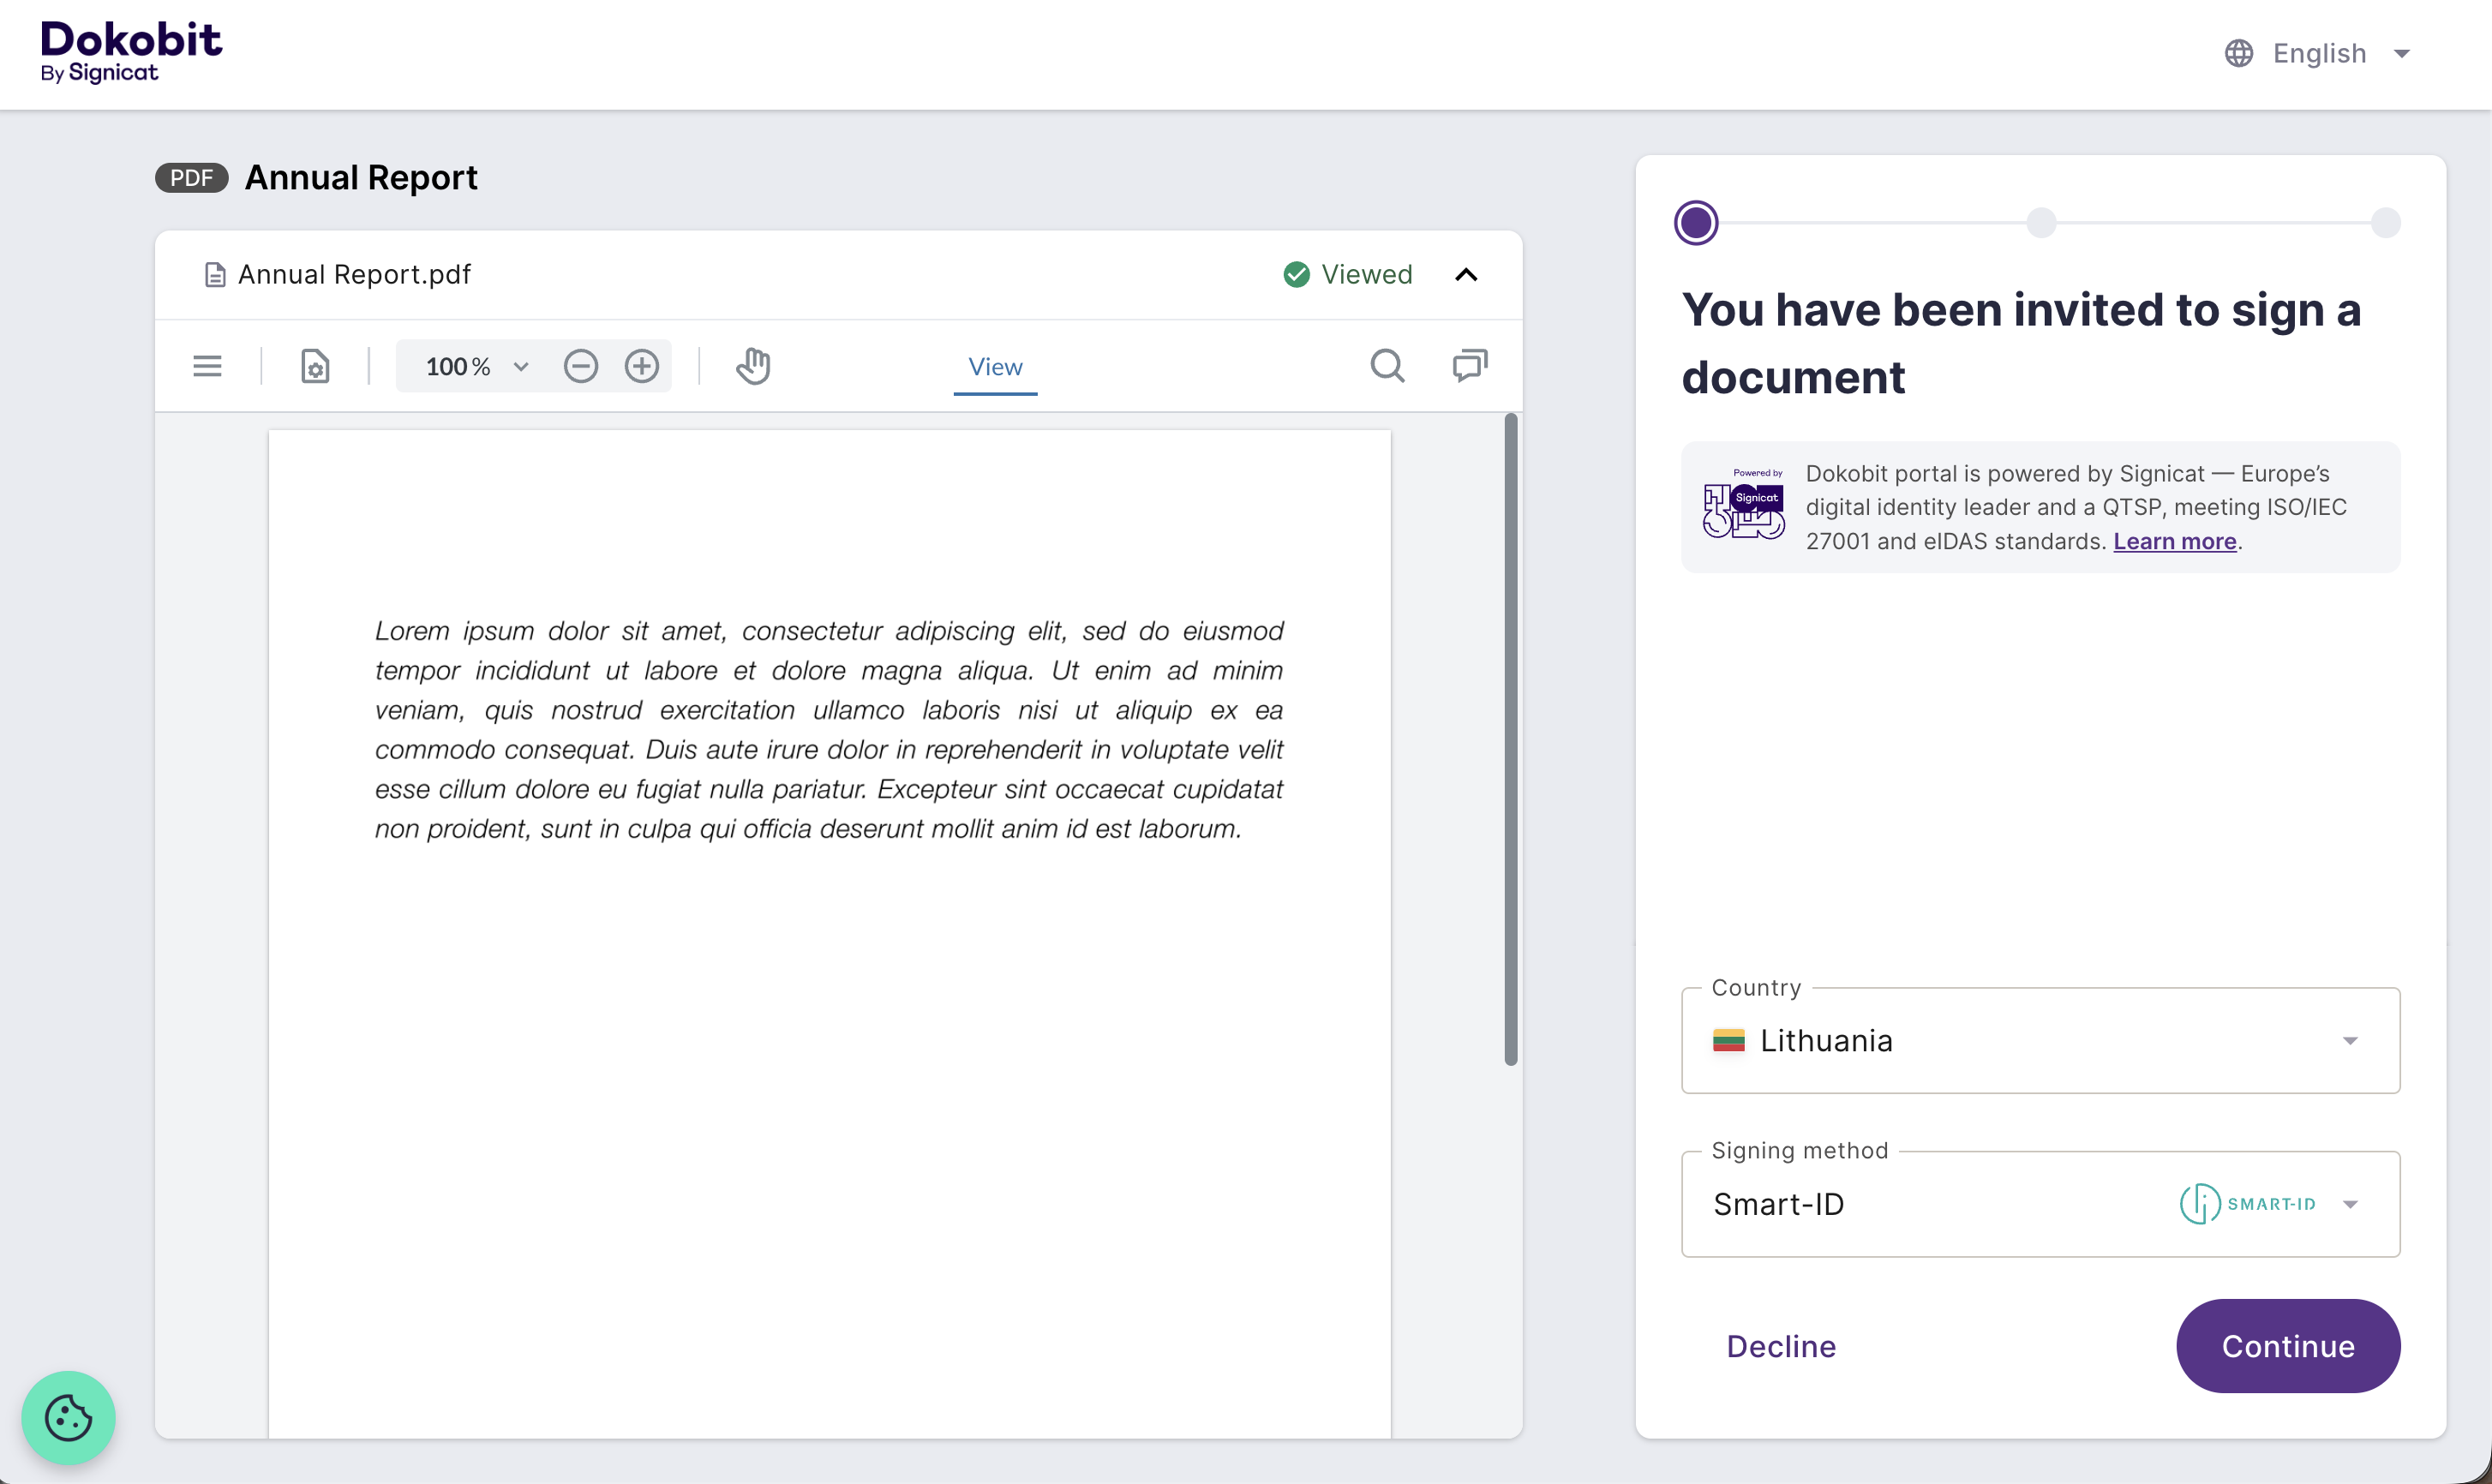Click the first progress step indicator

(1696, 222)
